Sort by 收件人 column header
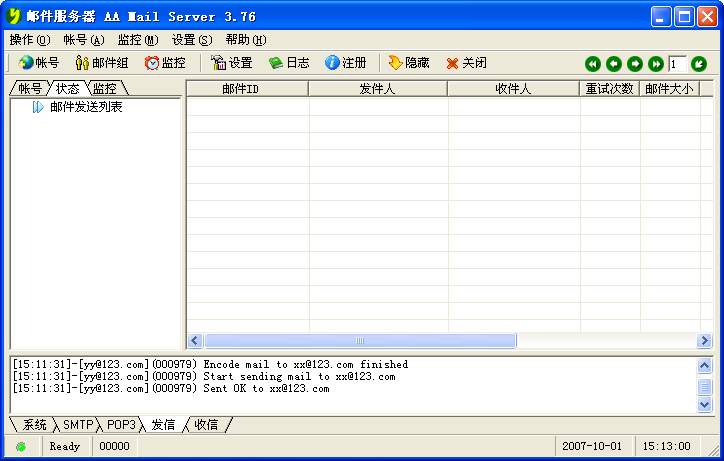 [513, 89]
